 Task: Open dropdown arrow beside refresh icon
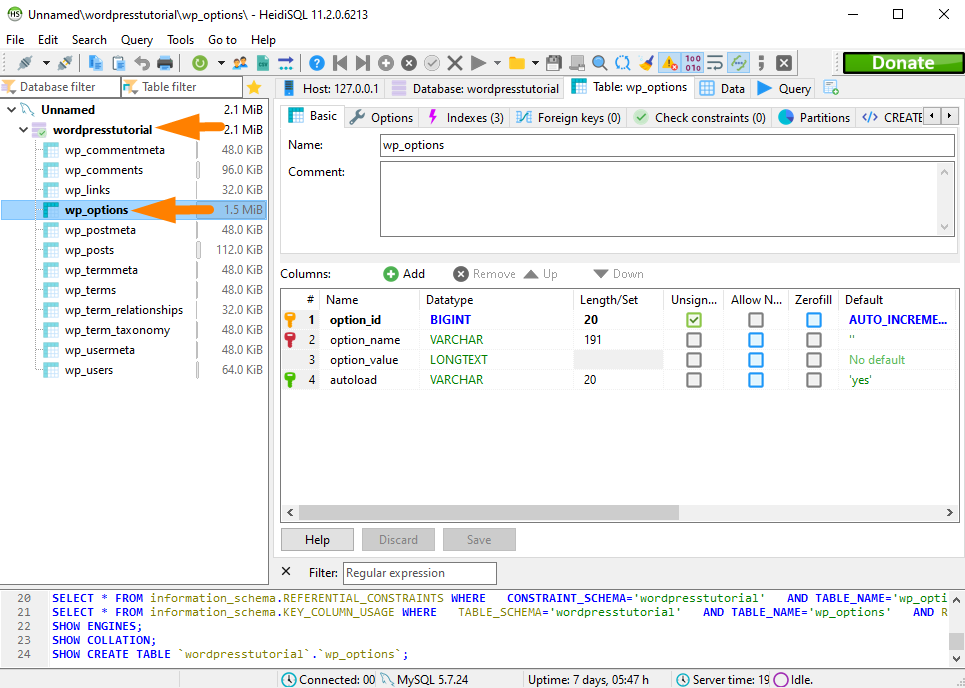click(x=220, y=63)
